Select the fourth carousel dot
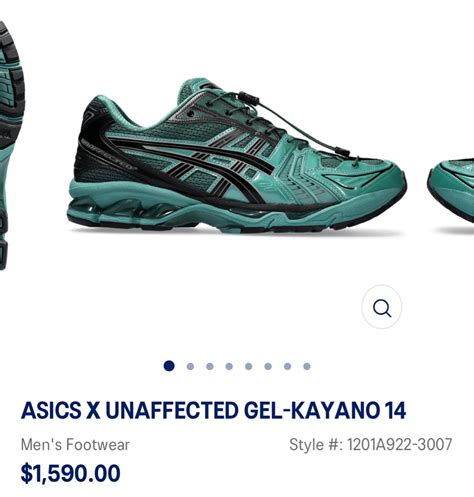Screen dimensions: 474x497 coord(229,366)
